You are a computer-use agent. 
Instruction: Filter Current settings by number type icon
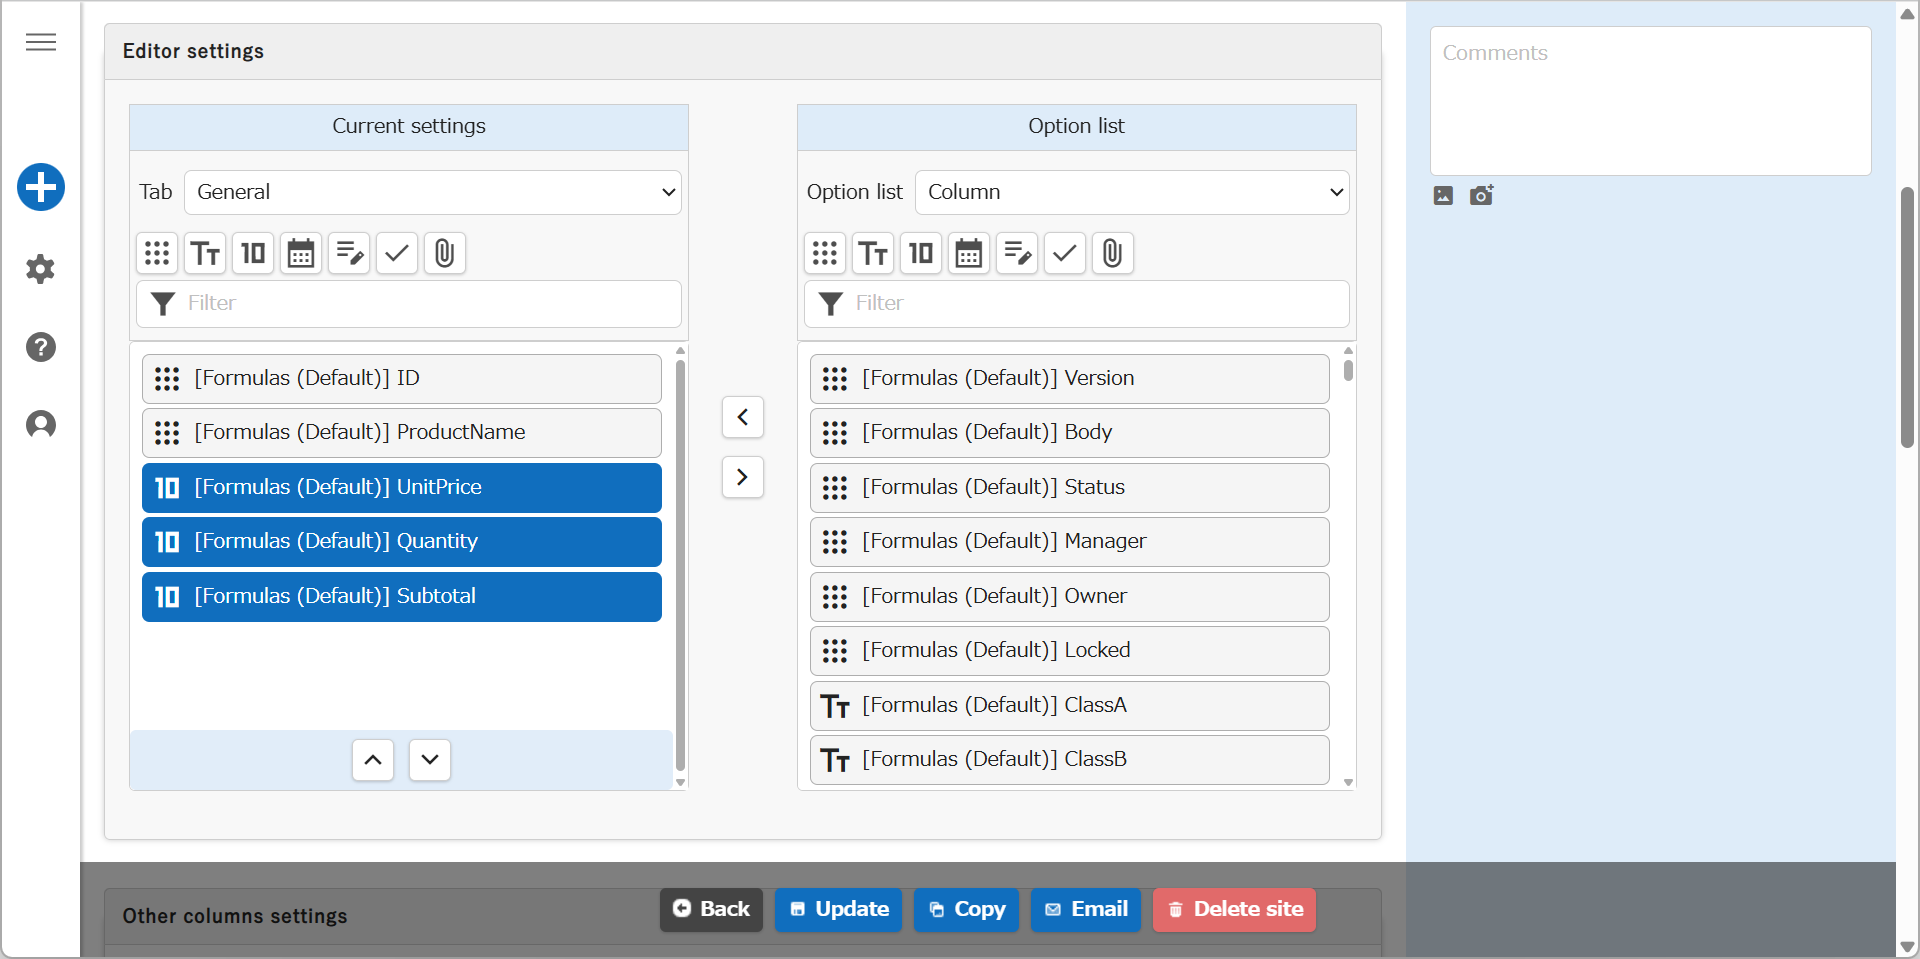[x=253, y=253]
